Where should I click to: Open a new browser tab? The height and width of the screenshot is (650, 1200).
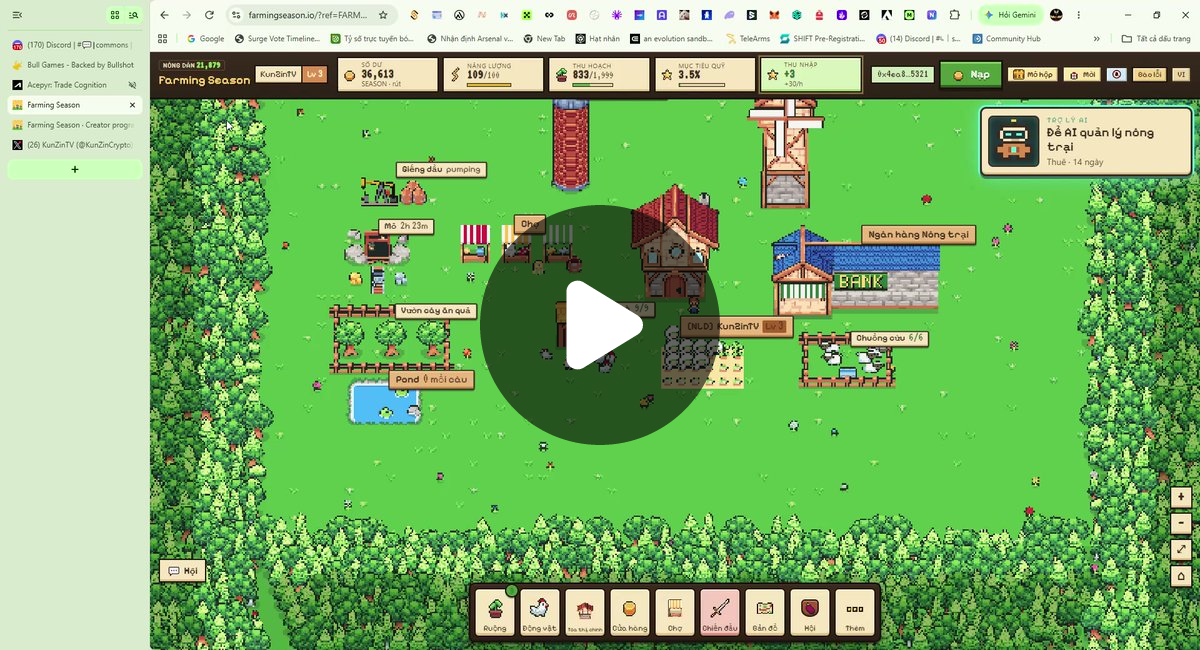tap(74, 169)
